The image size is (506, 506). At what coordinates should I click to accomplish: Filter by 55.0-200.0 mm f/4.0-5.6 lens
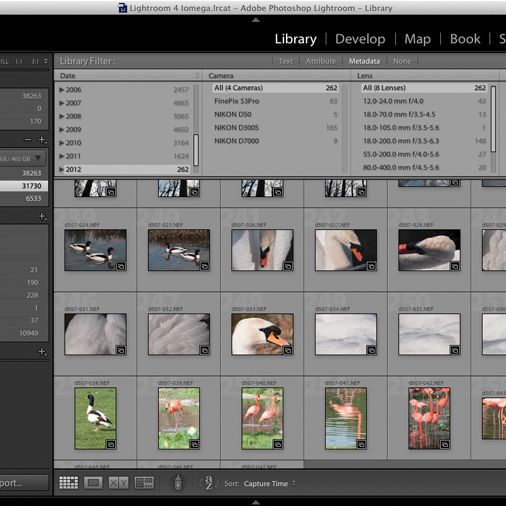tap(424, 154)
